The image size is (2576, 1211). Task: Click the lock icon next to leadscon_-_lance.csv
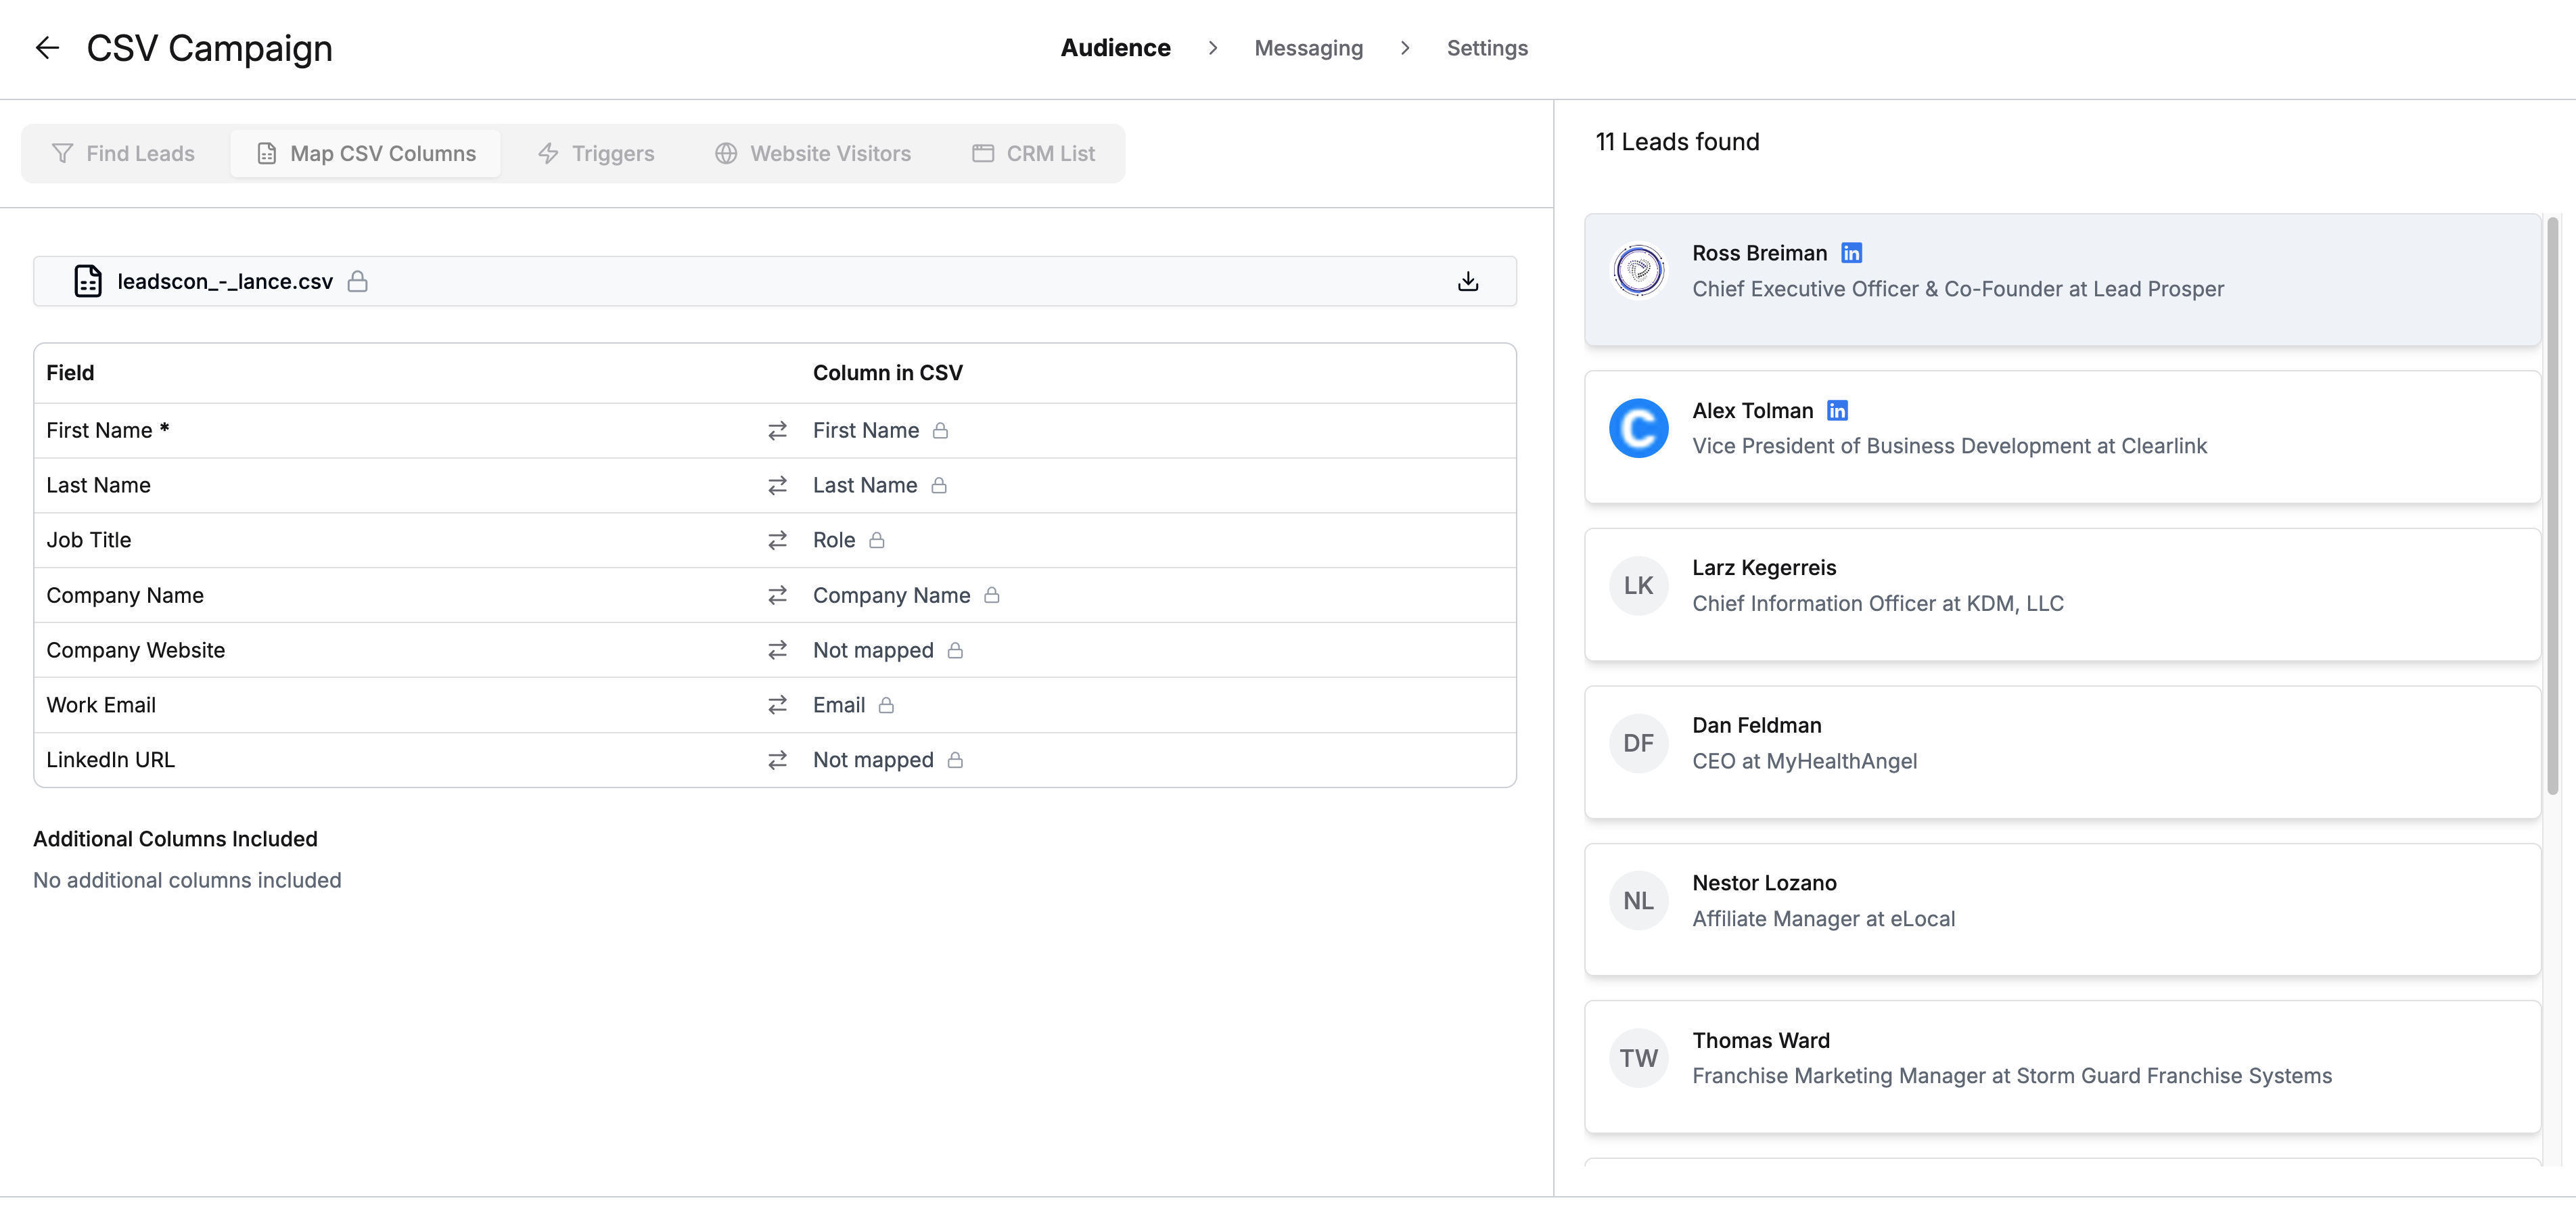click(x=357, y=281)
